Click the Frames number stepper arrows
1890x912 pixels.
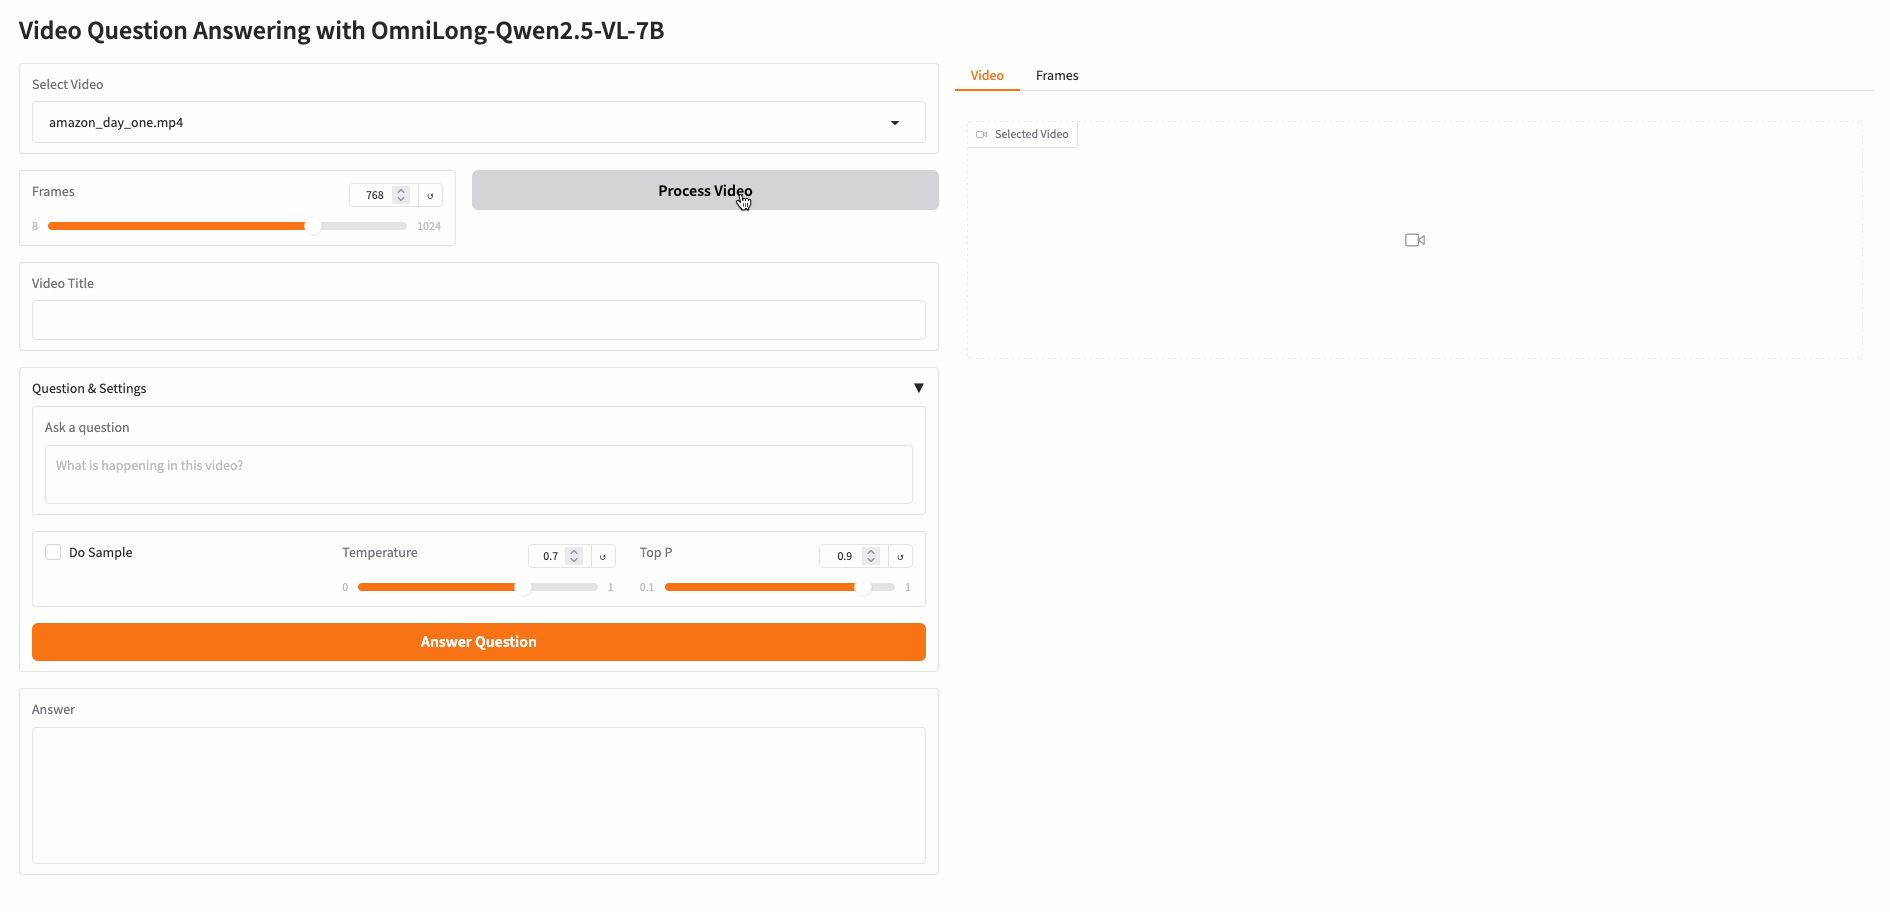[x=401, y=195]
